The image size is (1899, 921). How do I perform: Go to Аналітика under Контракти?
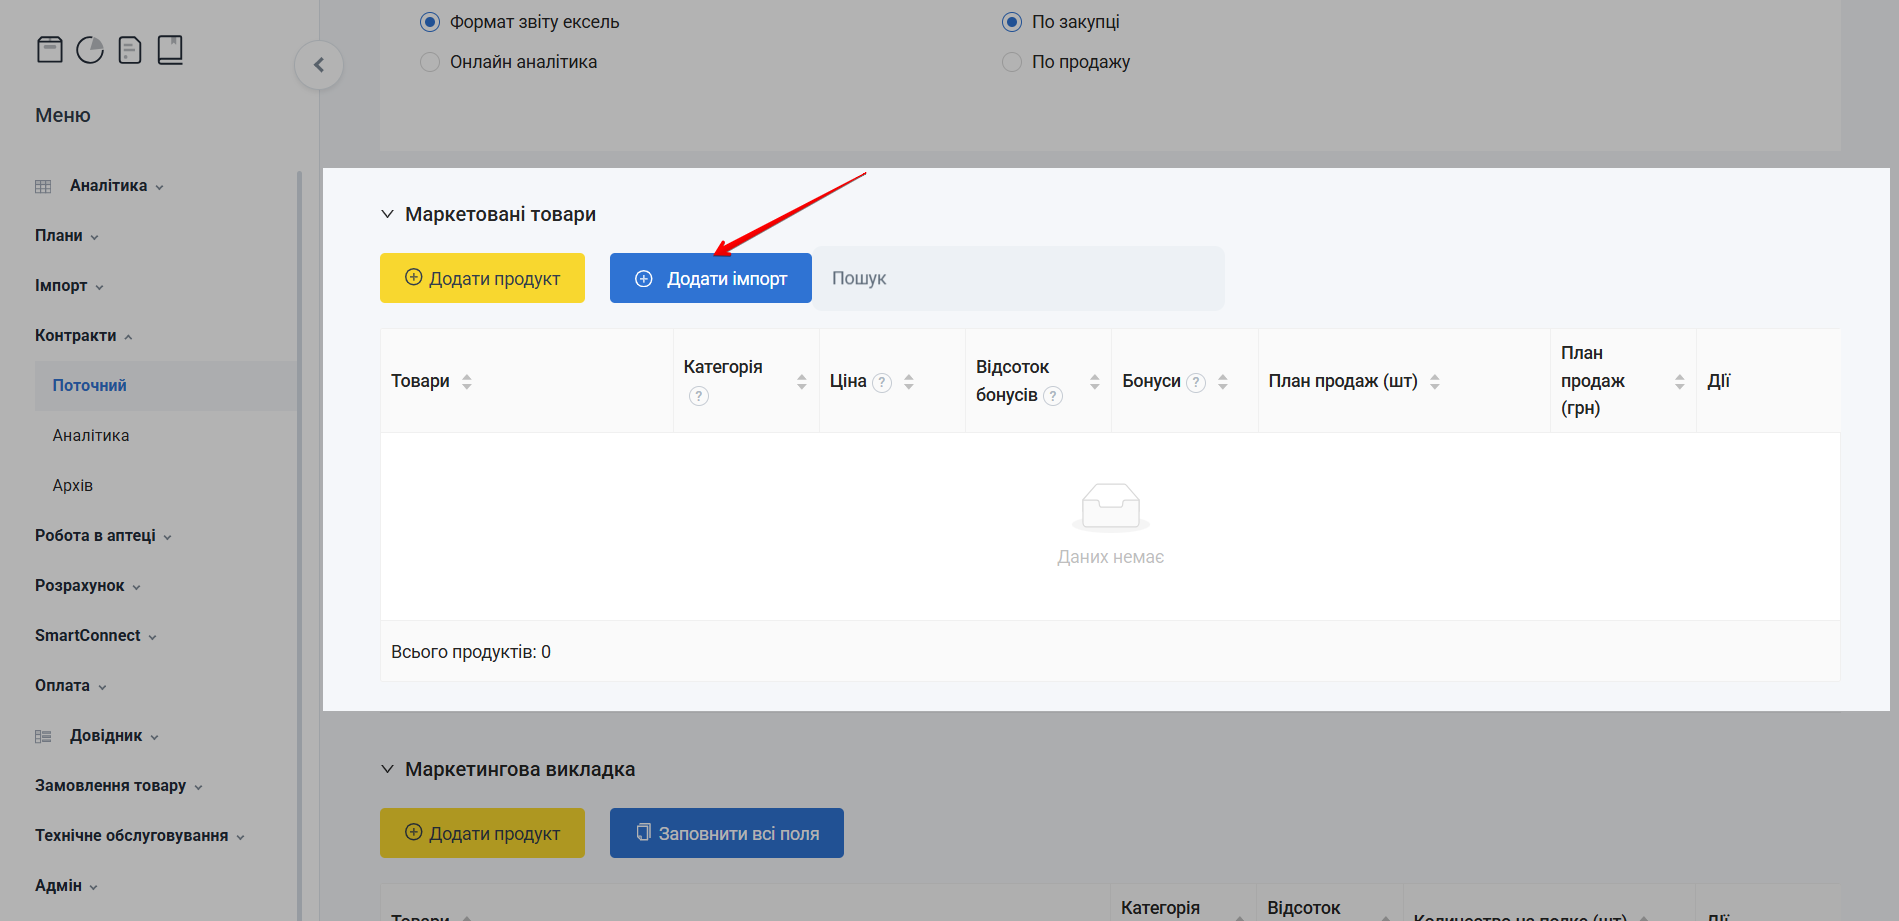(x=91, y=436)
